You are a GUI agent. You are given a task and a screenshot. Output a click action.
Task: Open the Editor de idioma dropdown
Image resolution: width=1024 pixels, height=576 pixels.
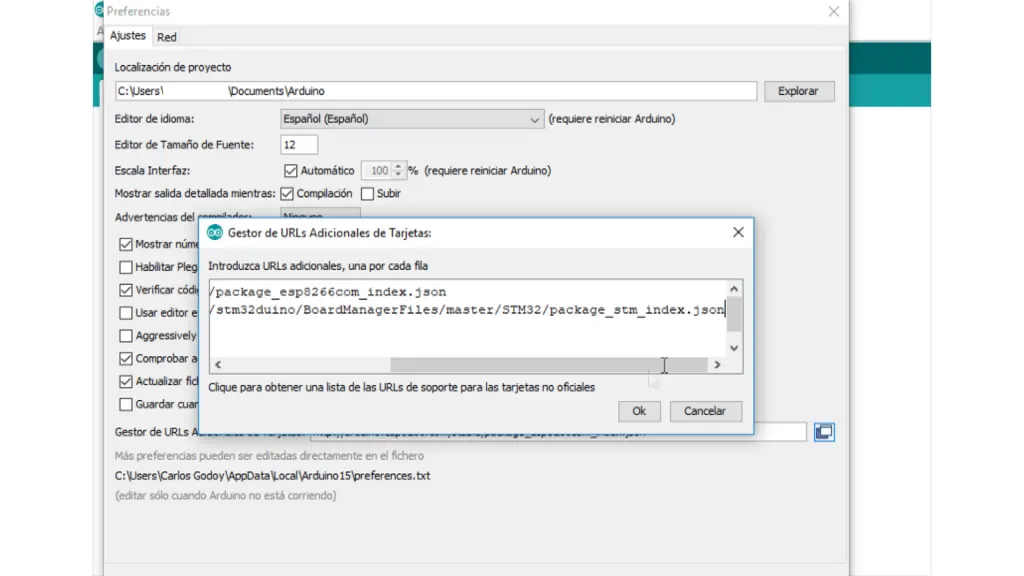click(x=412, y=119)
